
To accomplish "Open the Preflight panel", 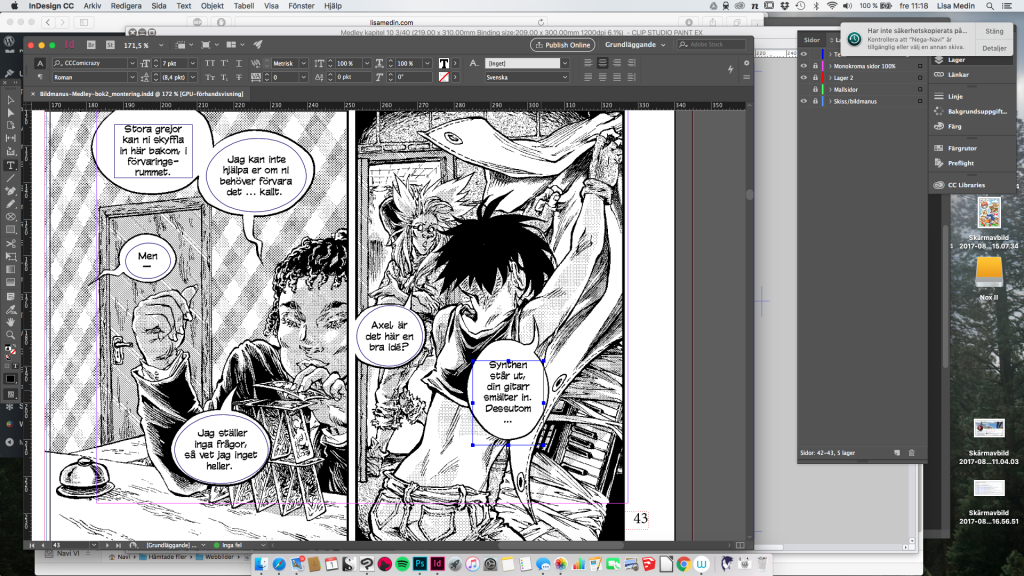I will pos(961,163).
